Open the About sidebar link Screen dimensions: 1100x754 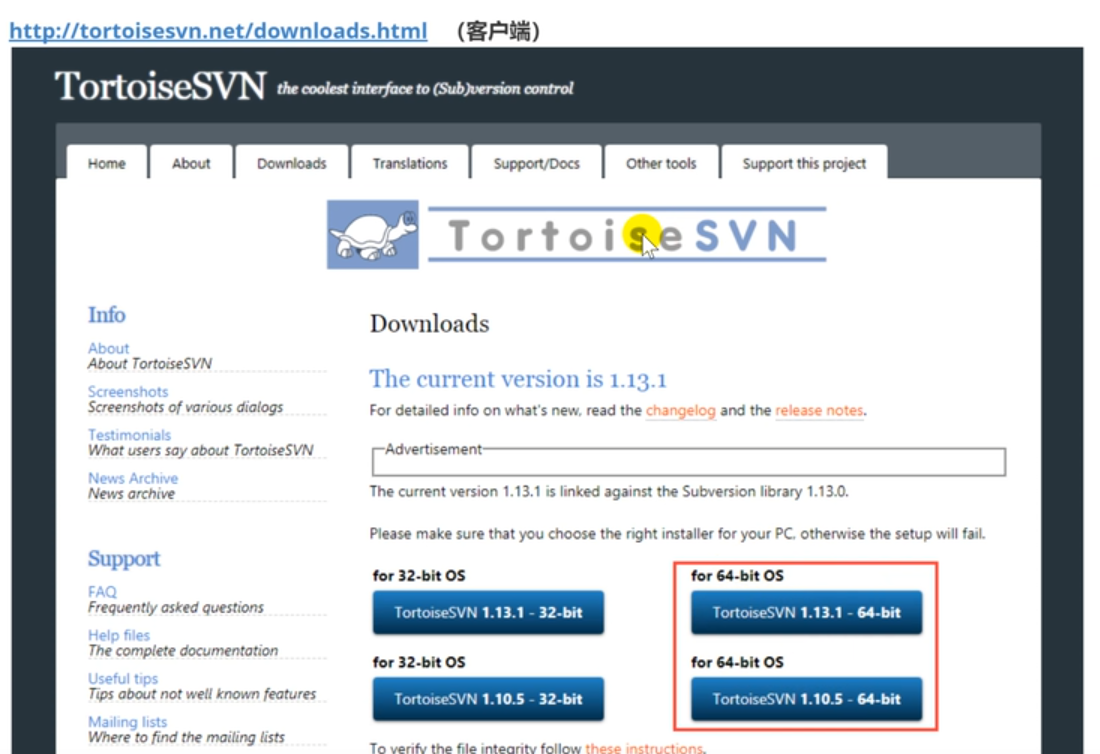[x=109, y=348]
